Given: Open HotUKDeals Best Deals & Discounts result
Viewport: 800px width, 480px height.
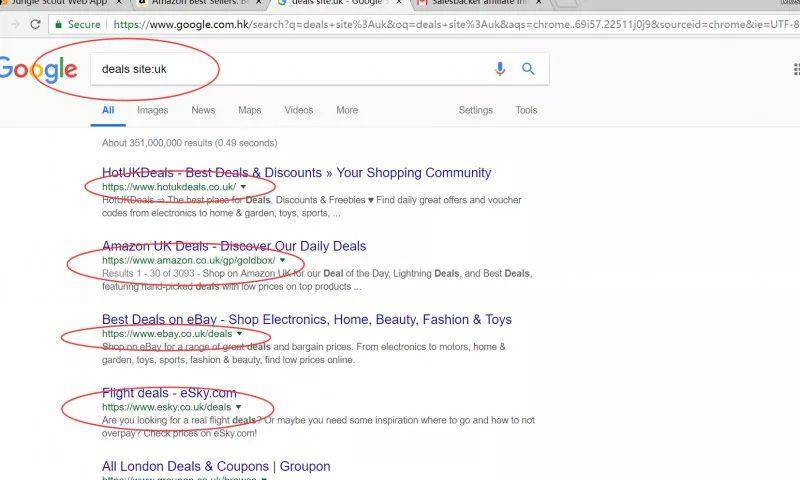Looking at the screenshot, I should tap(296, 173).
